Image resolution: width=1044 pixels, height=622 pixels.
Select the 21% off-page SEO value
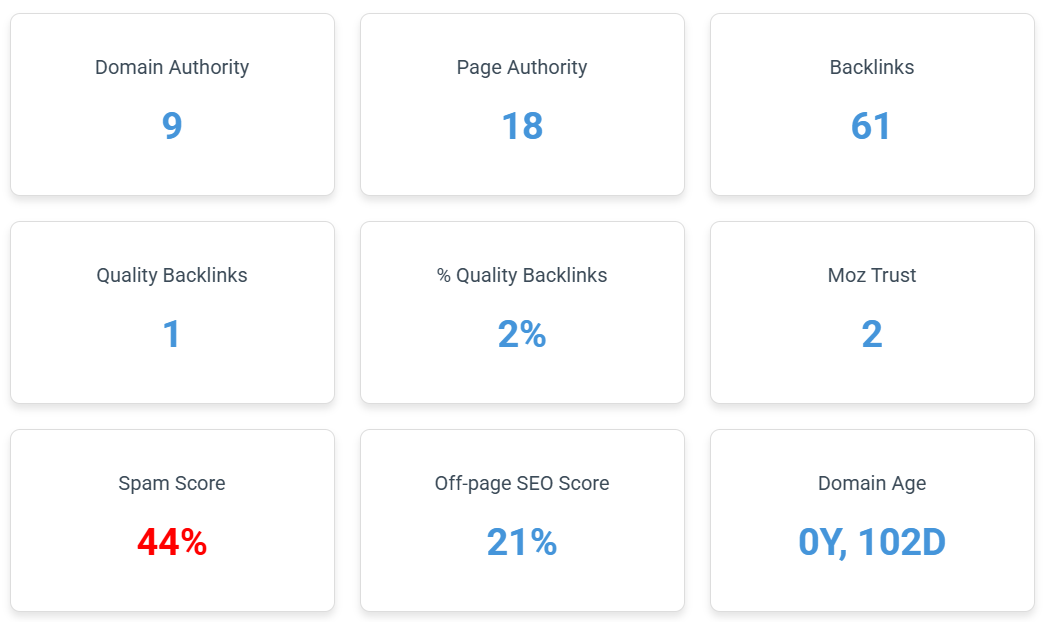pos(522,541)
